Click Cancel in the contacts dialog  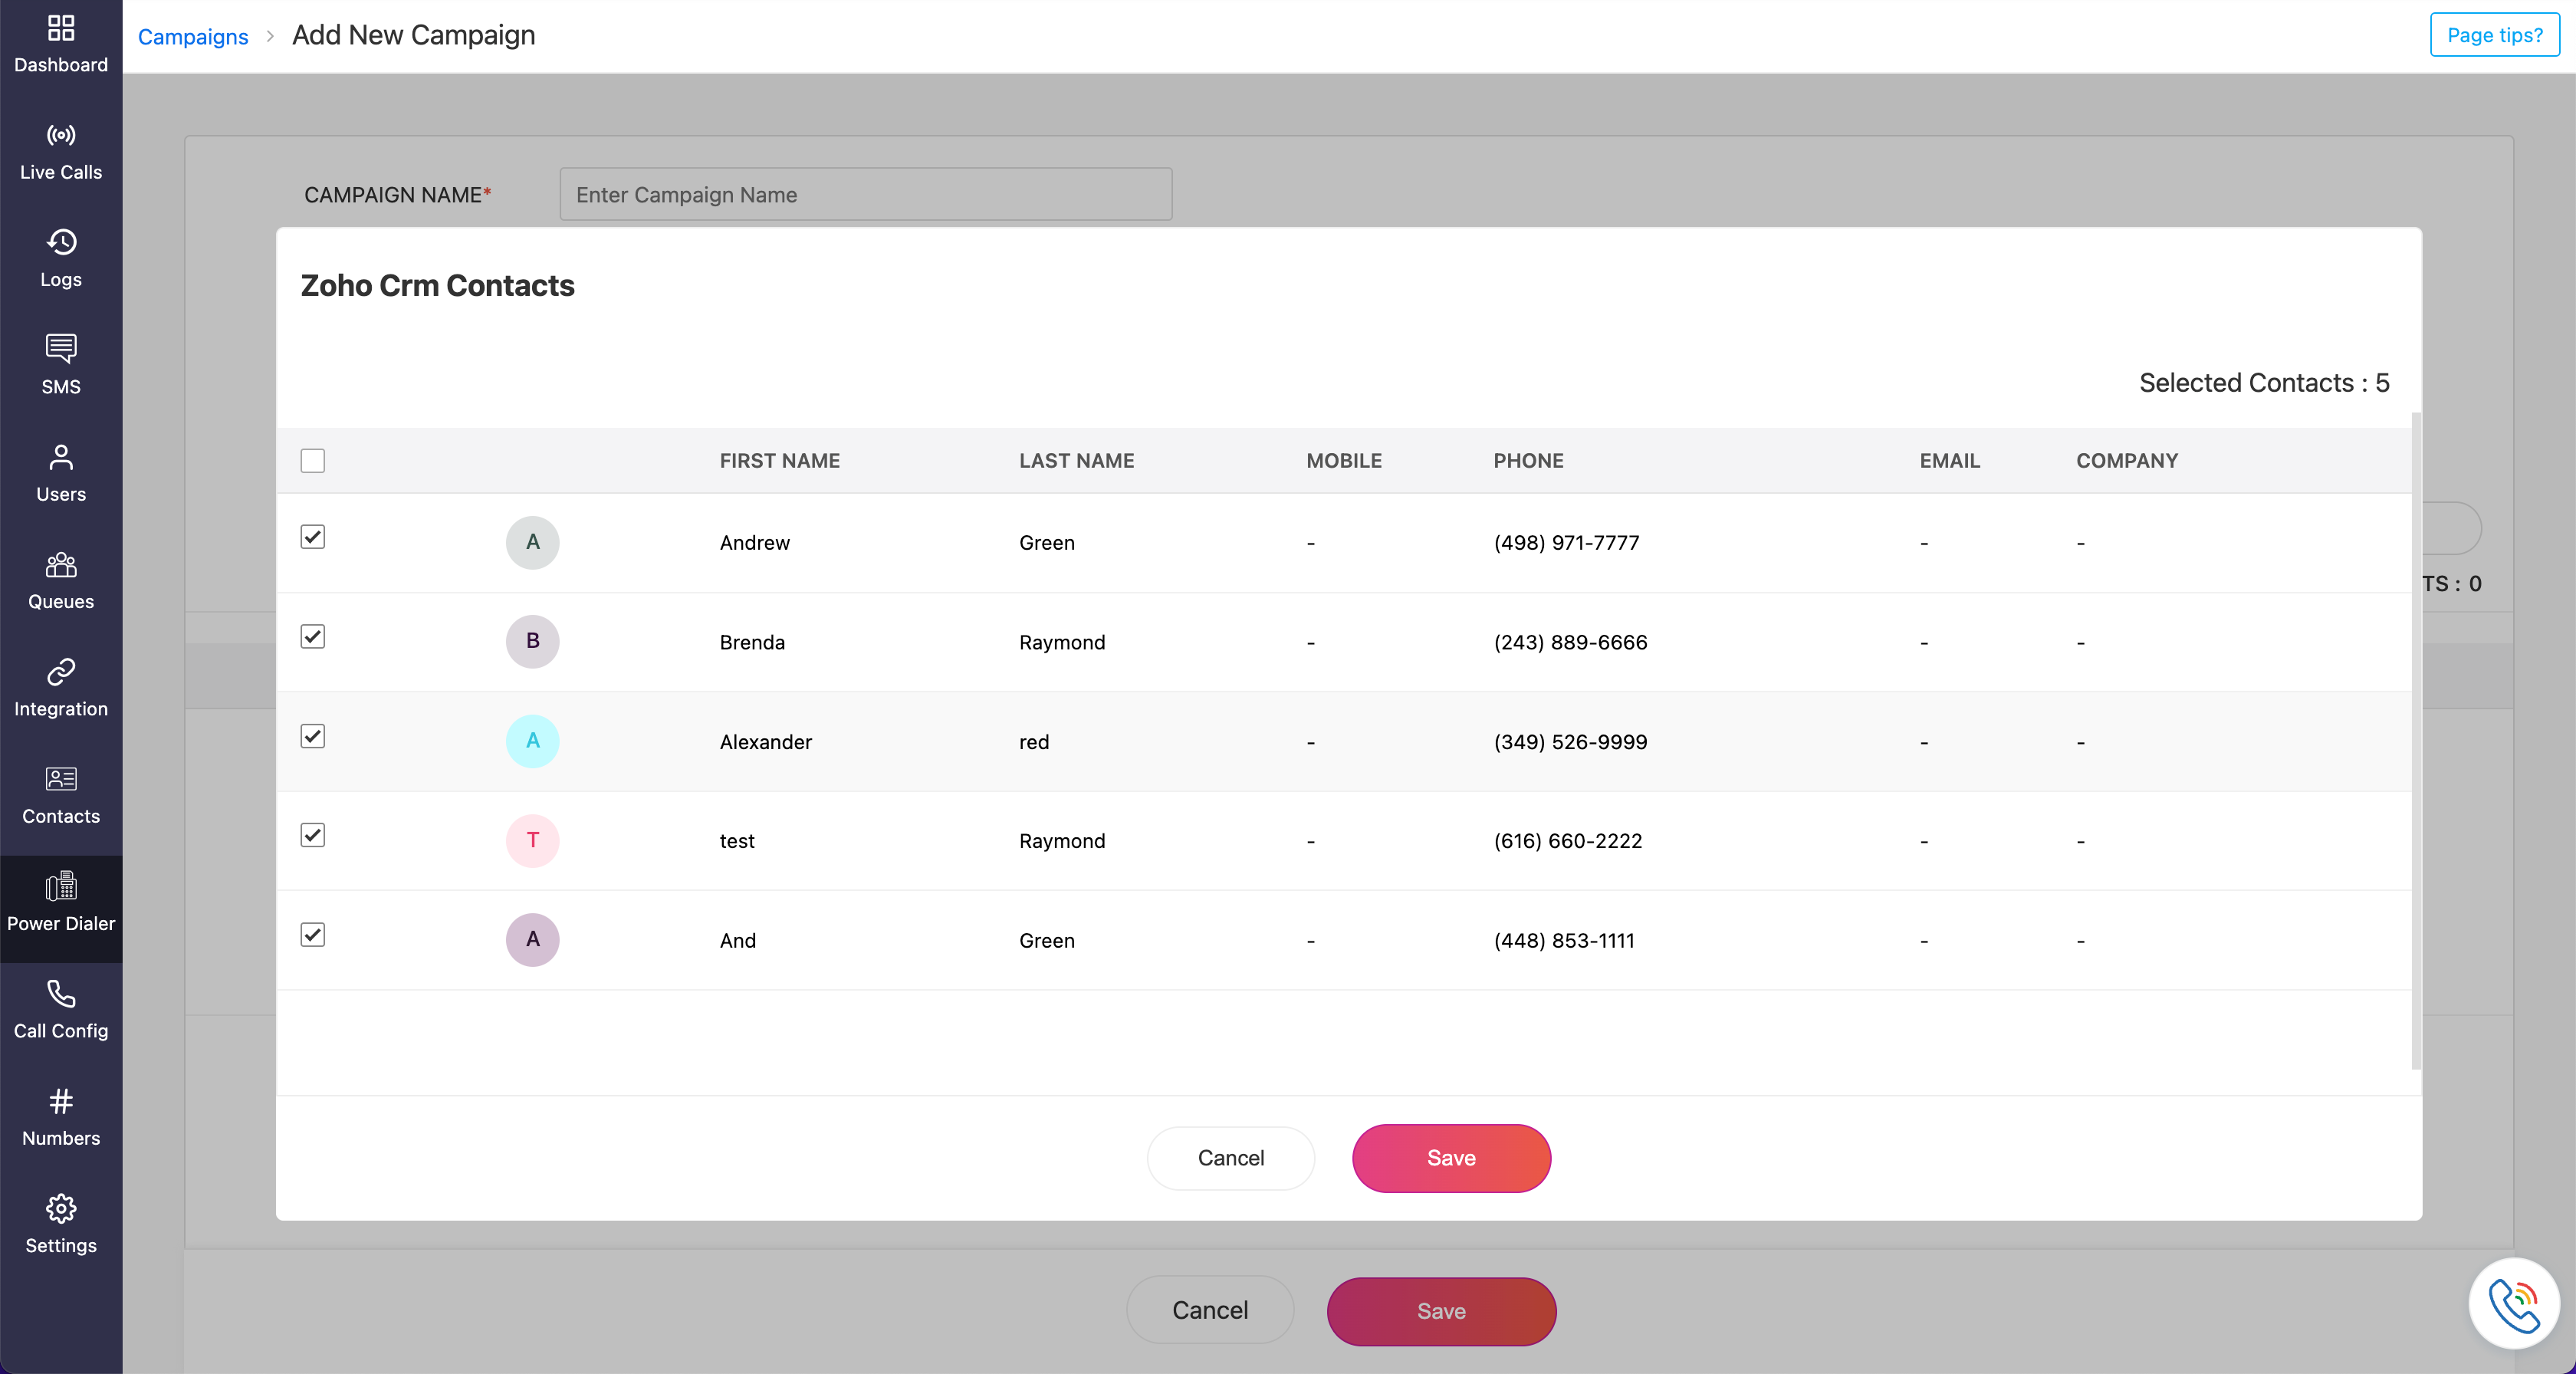tap(1230, 1158)
